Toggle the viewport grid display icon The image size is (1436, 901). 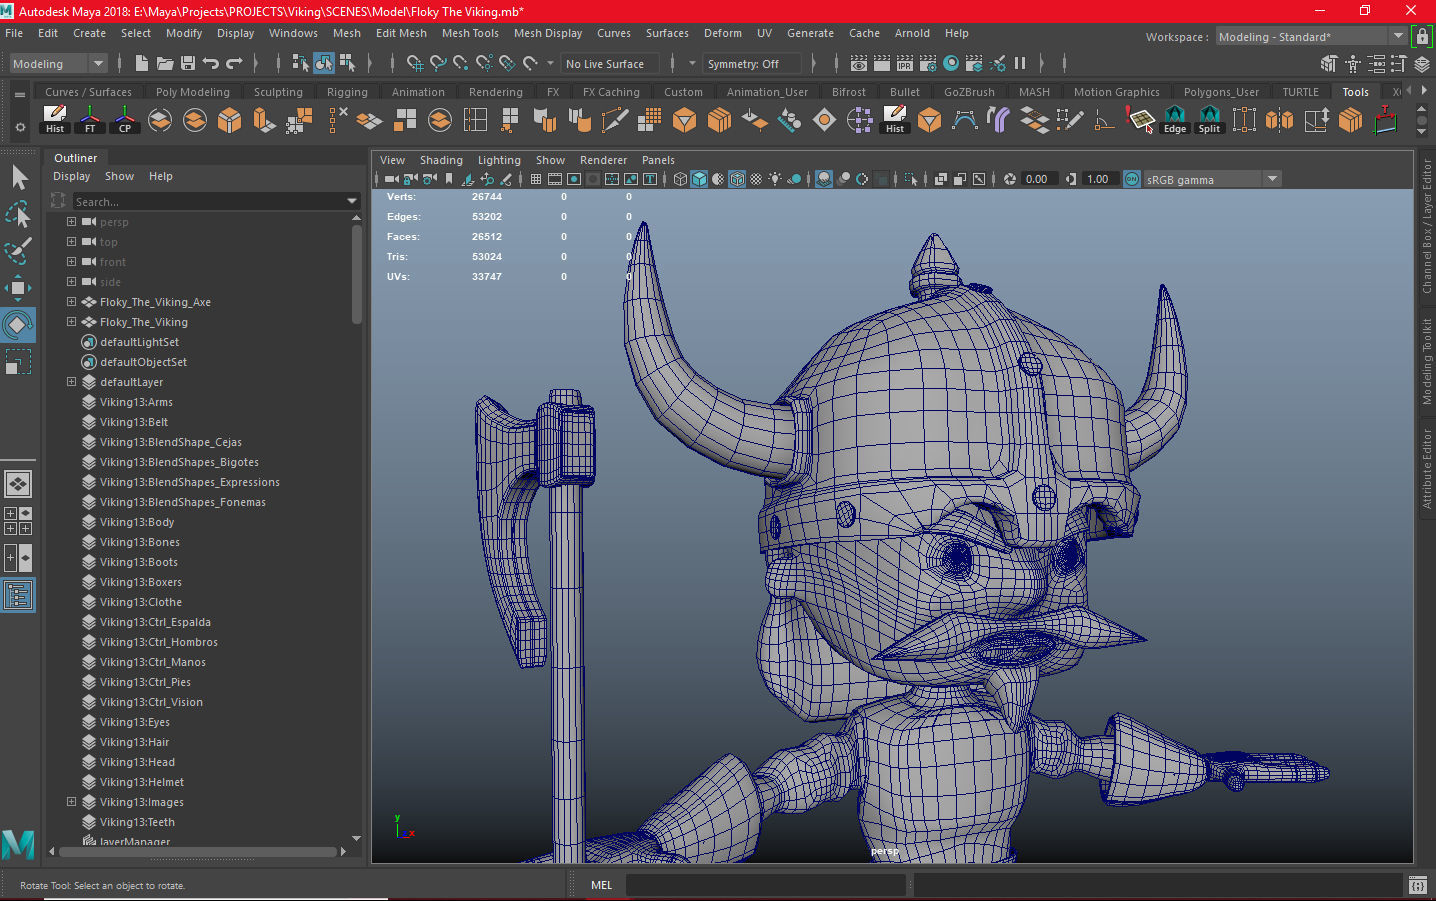536,179
